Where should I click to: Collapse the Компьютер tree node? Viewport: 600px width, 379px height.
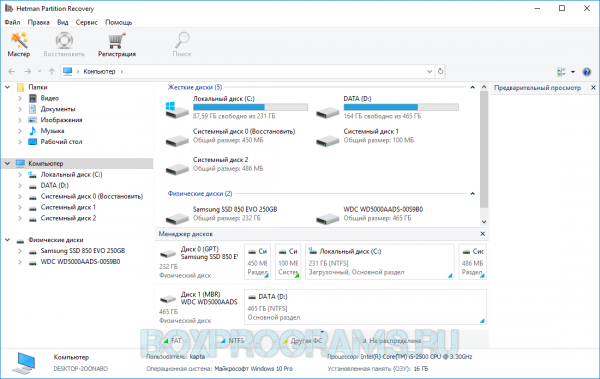point(7,163)
